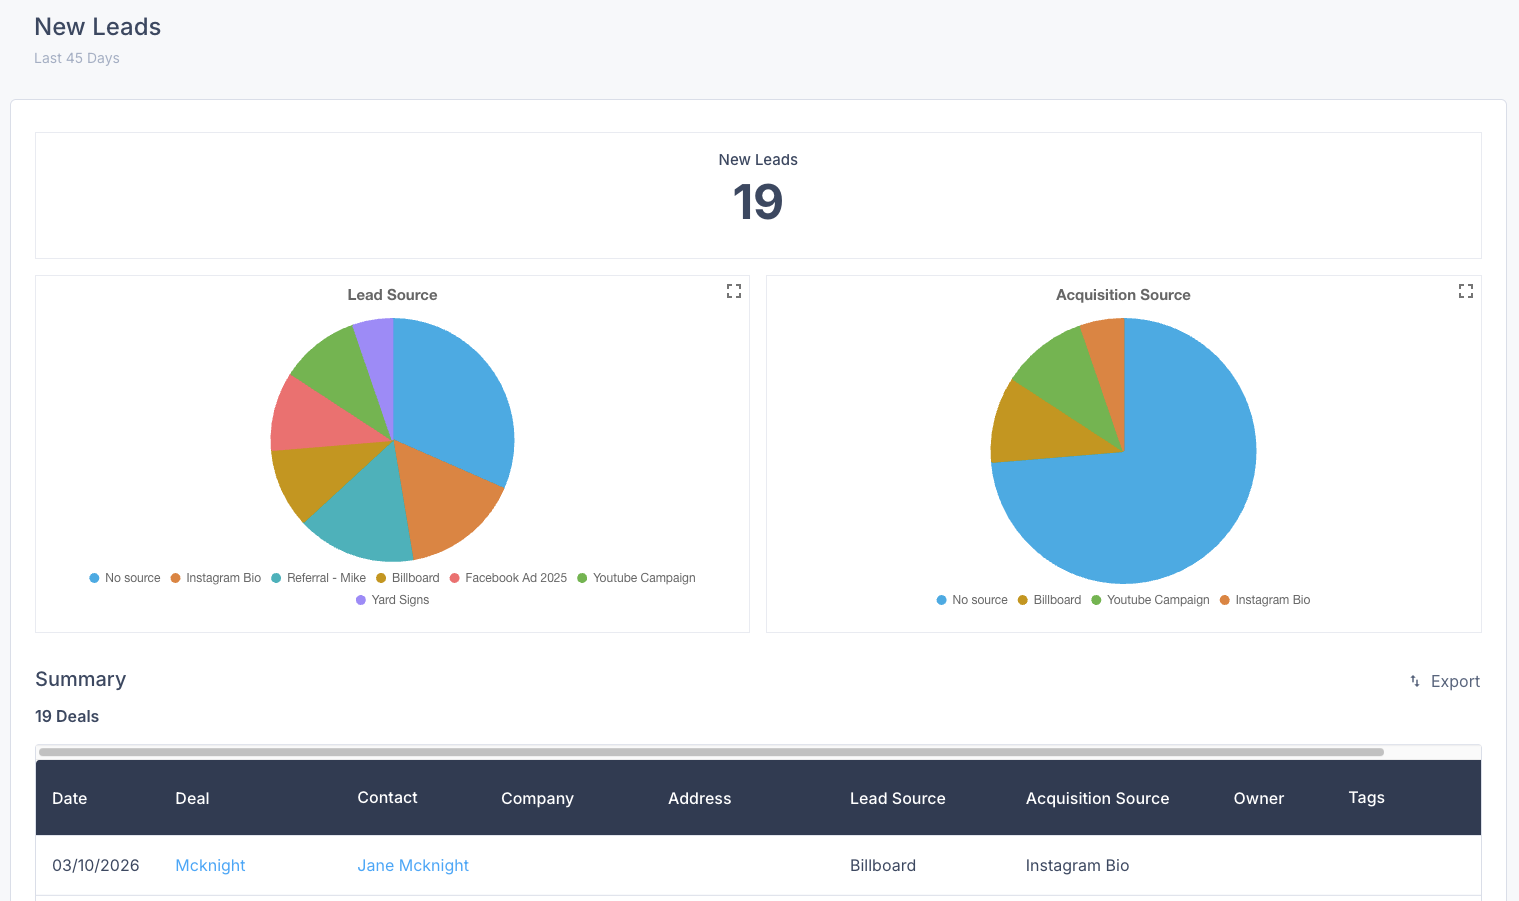This screenshot has height=901, width=1519.
Task: Toggle No source in Acquisition Source legend
Action: [972, 600]
